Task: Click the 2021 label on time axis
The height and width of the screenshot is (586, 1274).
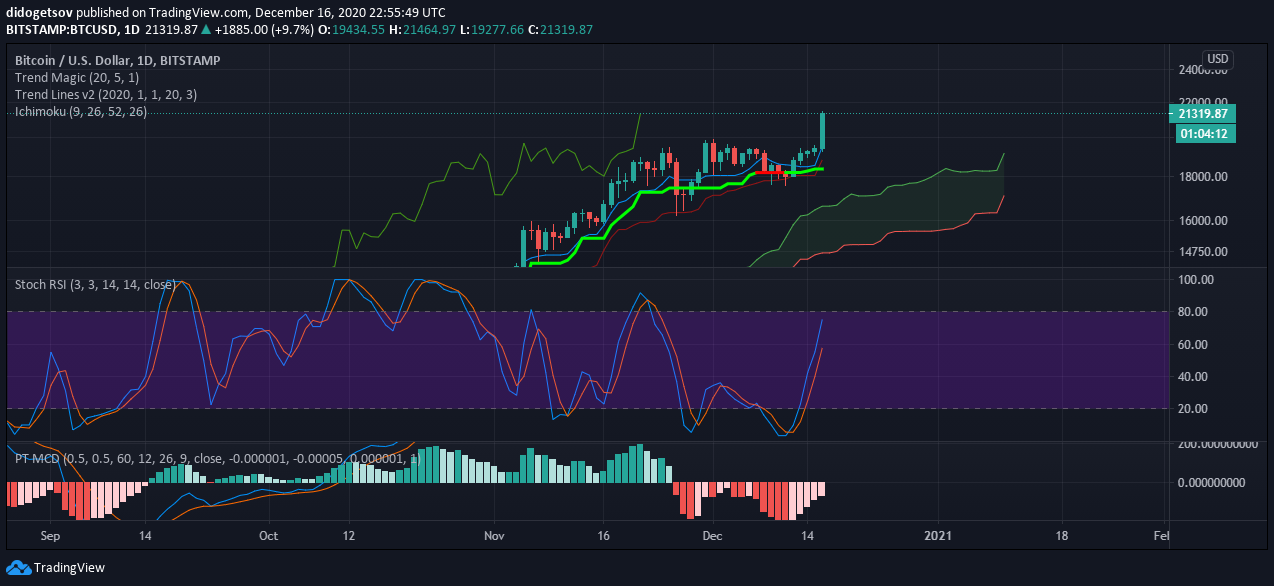Action: [x=938, y=535]
